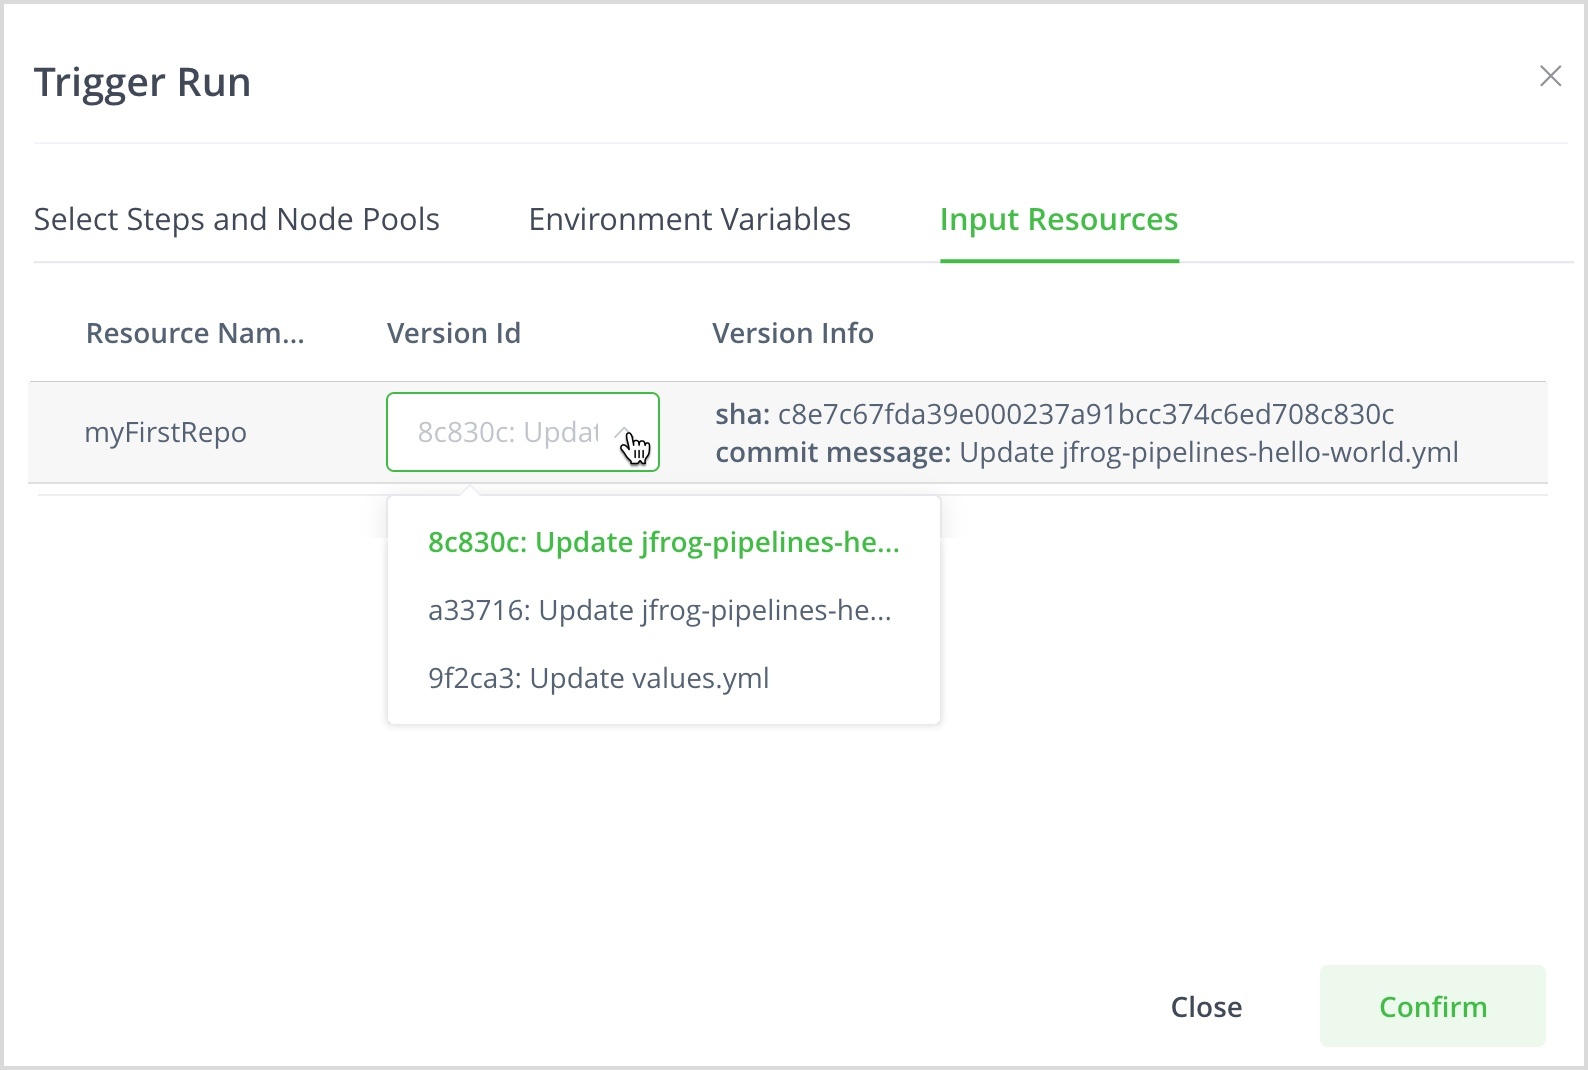Click the Resource Name column header

(195, 333)
